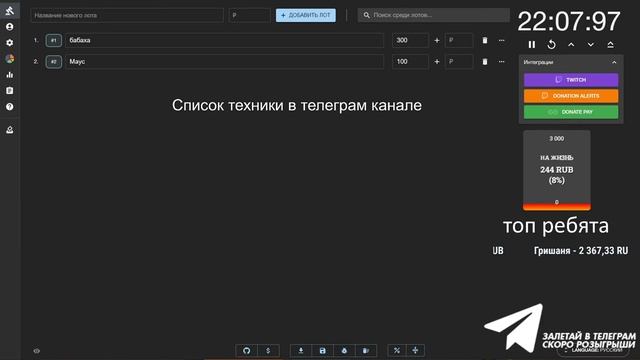The width and height of the screenshot is (640, 360).
Task: Open the help question mark icon
Action: click(x=9, y=107)
